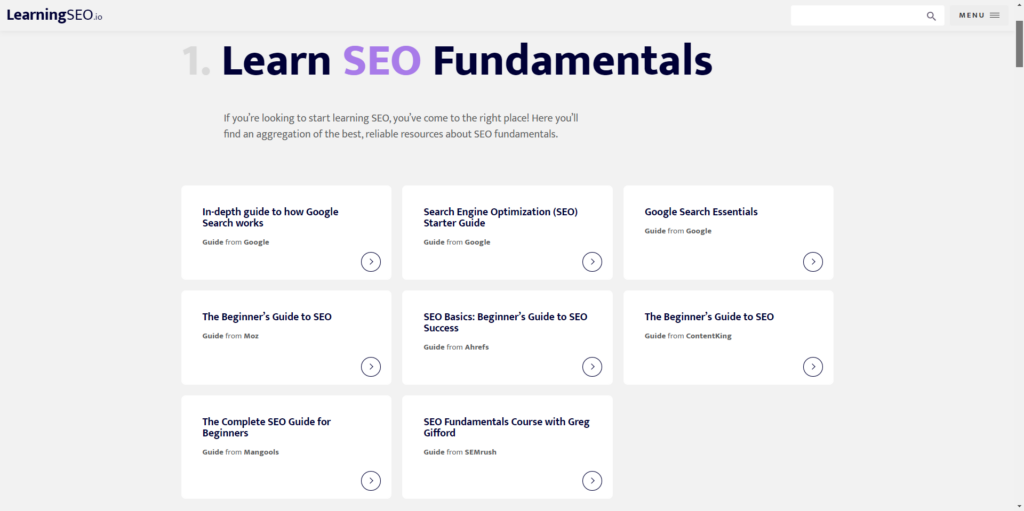Select the ContentKing "Beginner's Guide to SEO" title
1024x511 pixels.
709,317
